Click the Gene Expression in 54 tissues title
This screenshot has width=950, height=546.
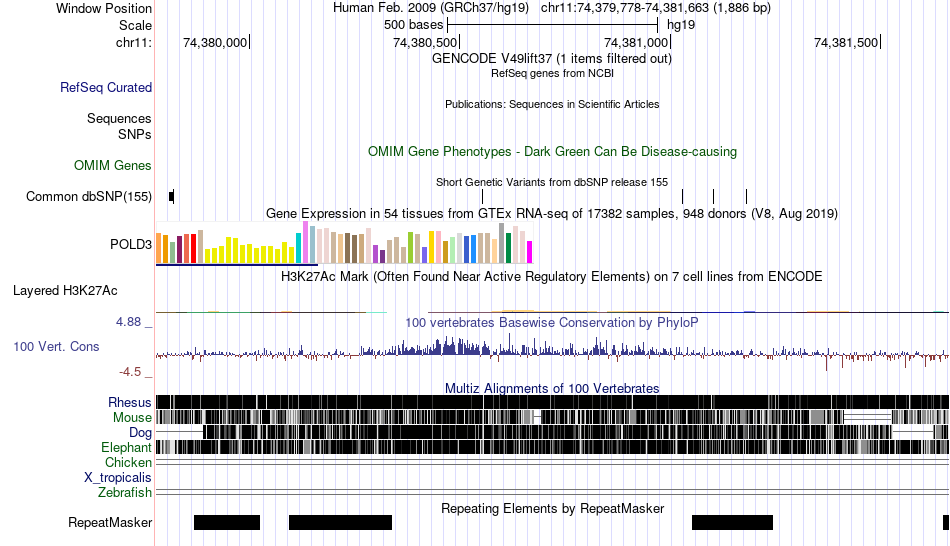(552, 213)
